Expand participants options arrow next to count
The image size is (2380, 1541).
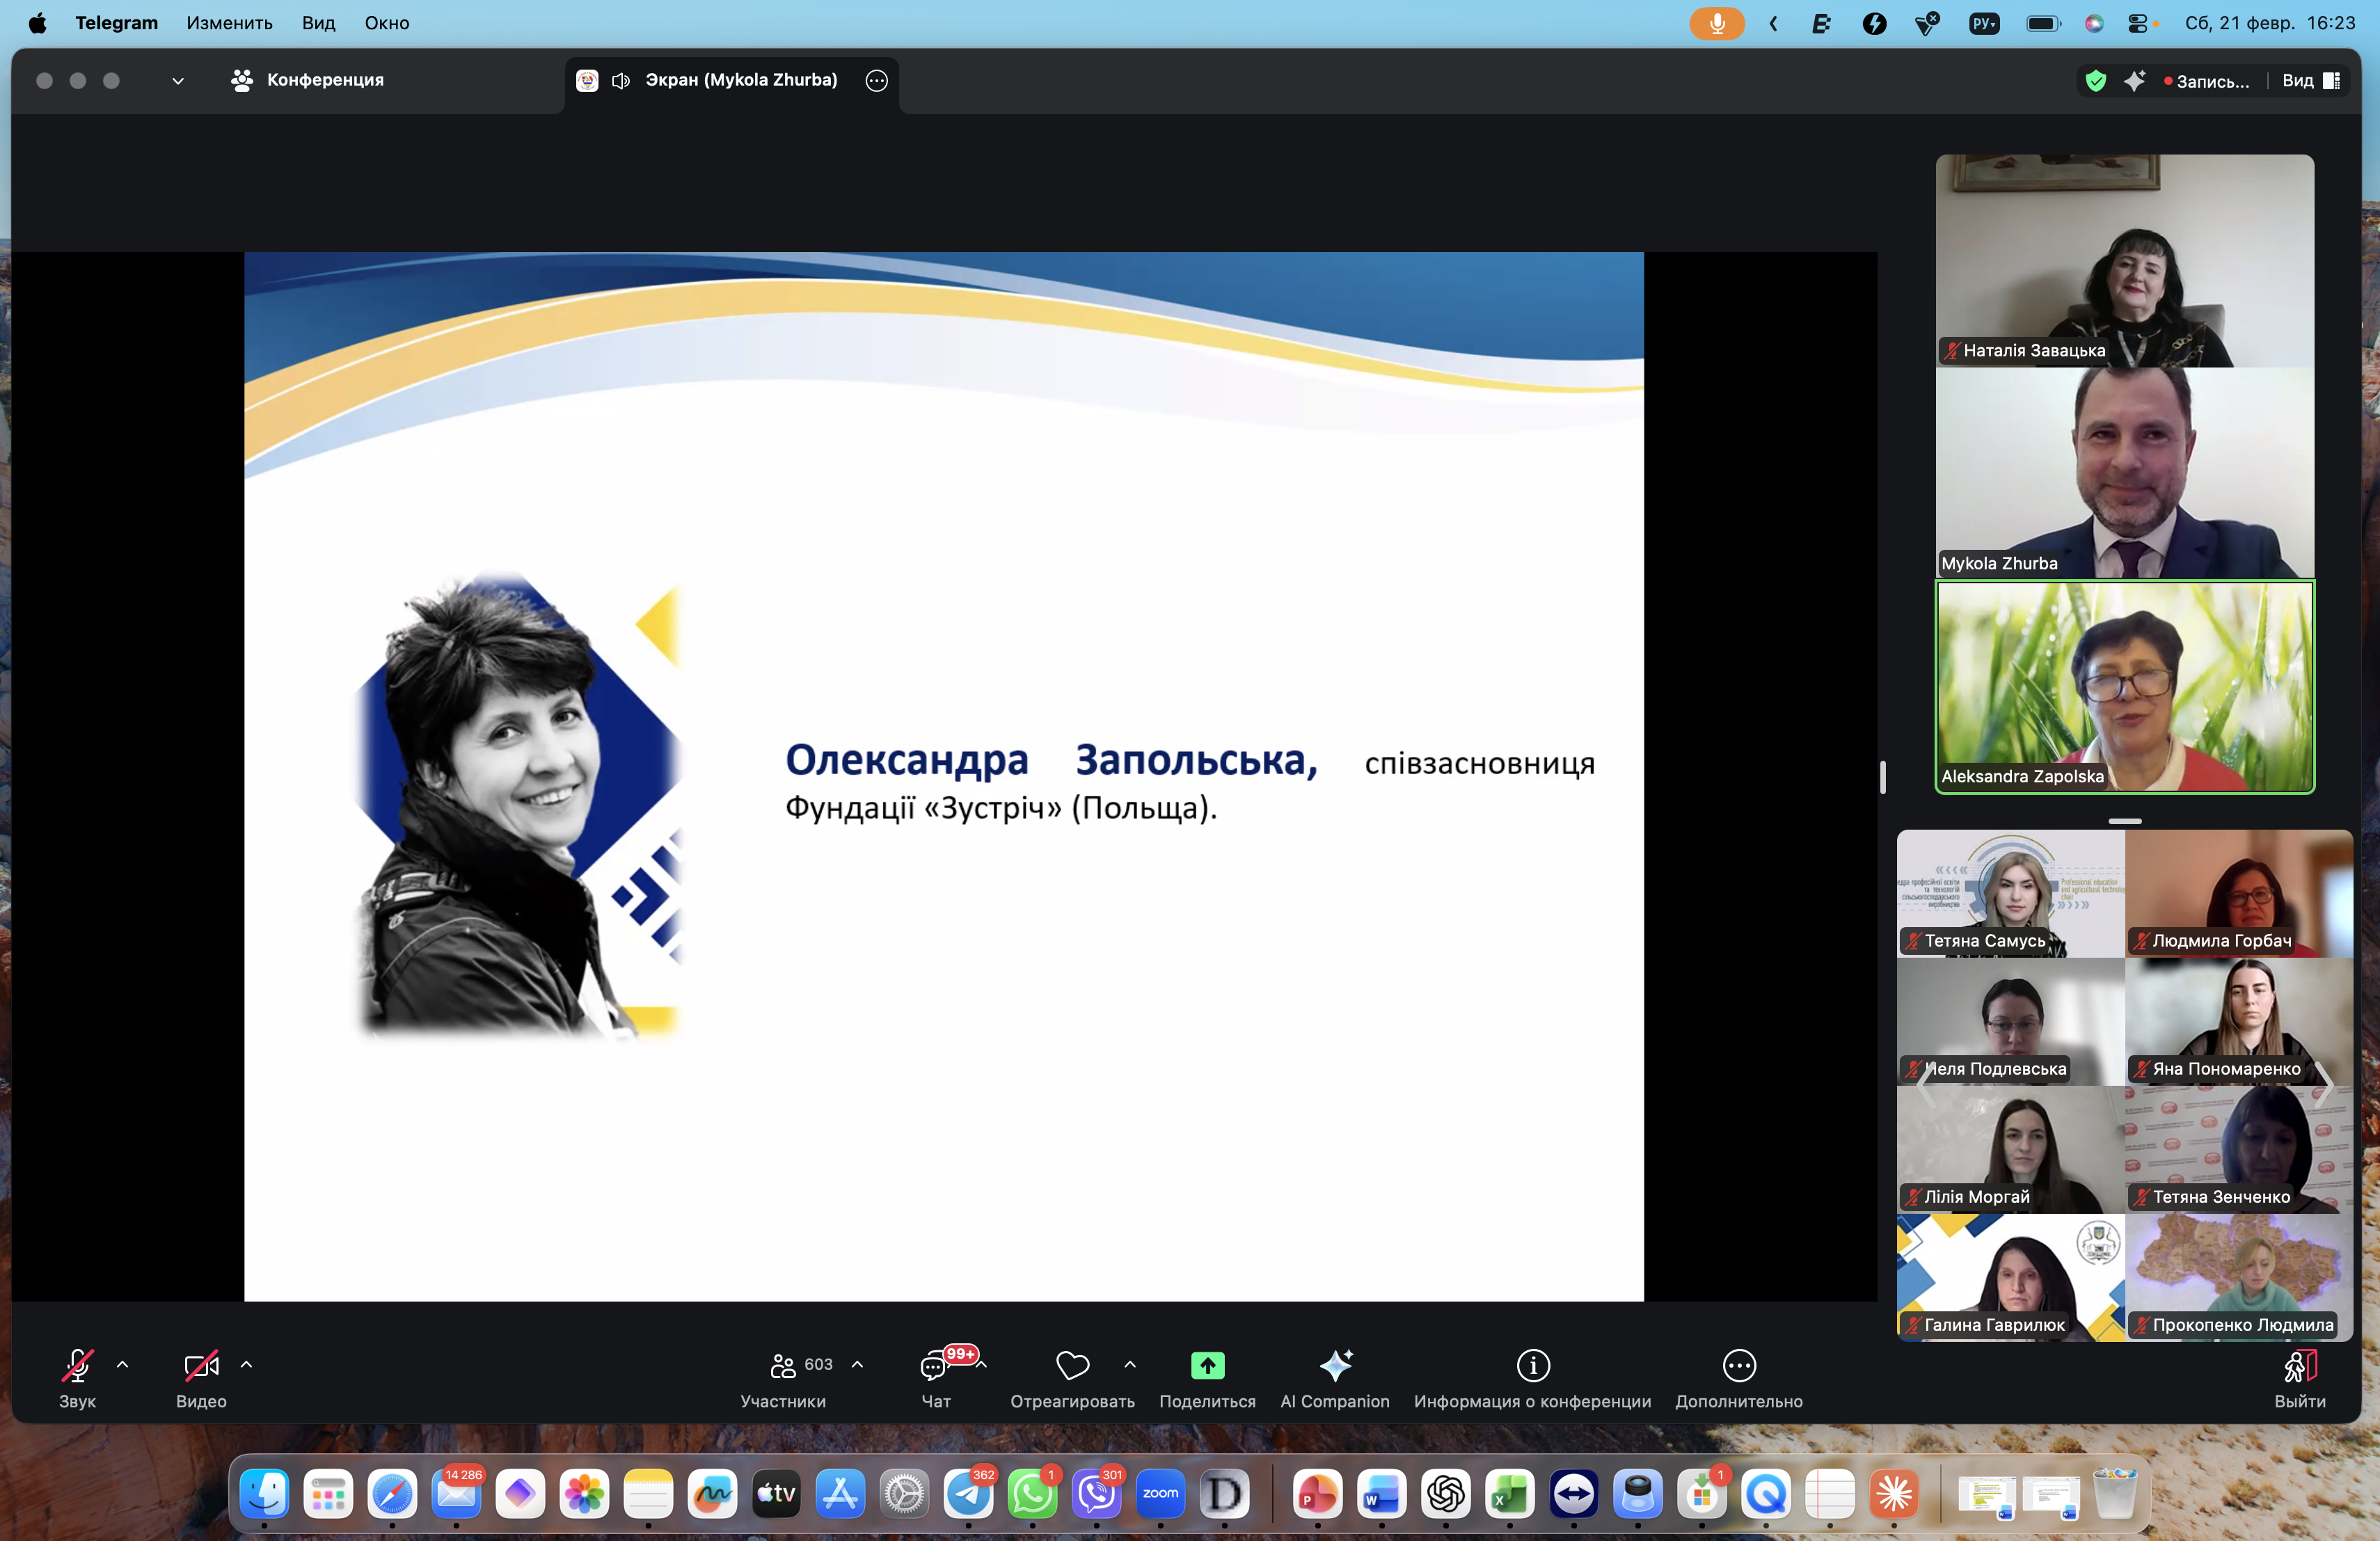point(858,1364)
